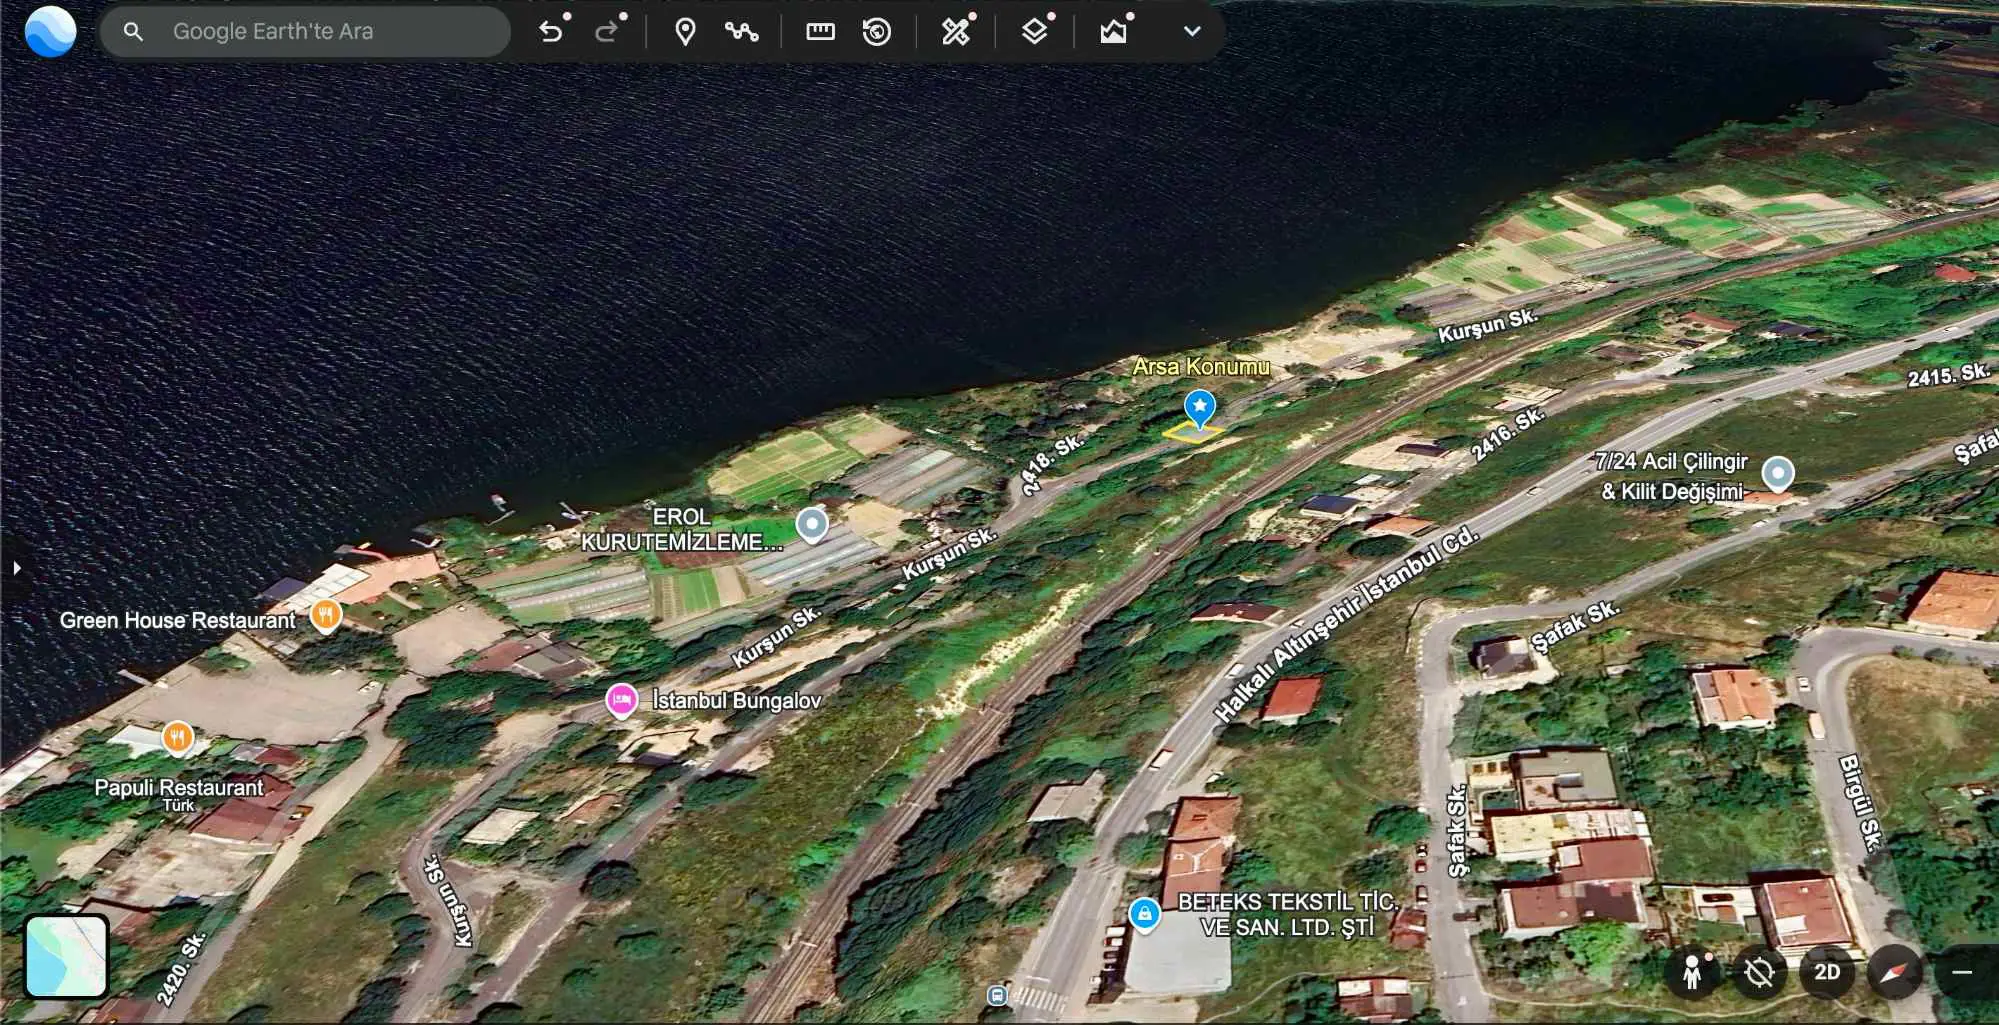This screenshot has width=1999, height=1025.
Task: Click the landscape image toolbar icon
Action: tap(1114, 32)
